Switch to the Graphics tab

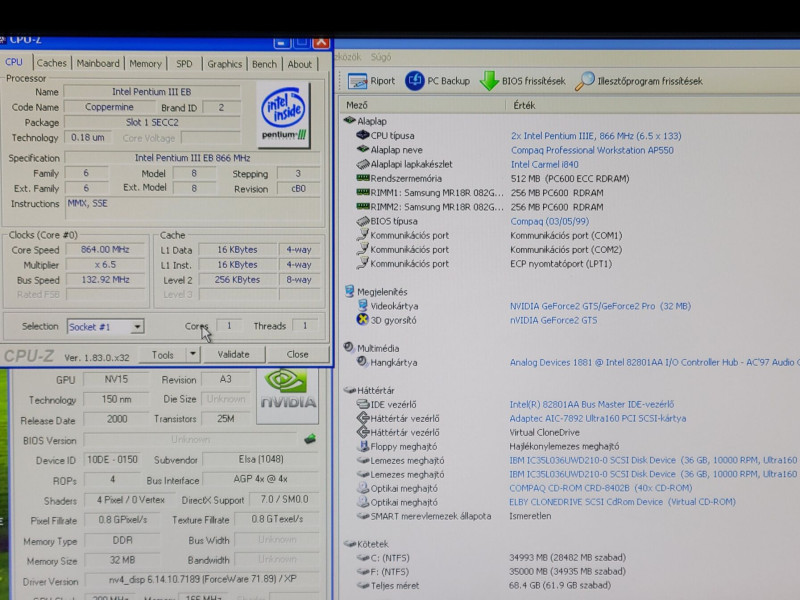pyautogui.click(x=224, y=64)
